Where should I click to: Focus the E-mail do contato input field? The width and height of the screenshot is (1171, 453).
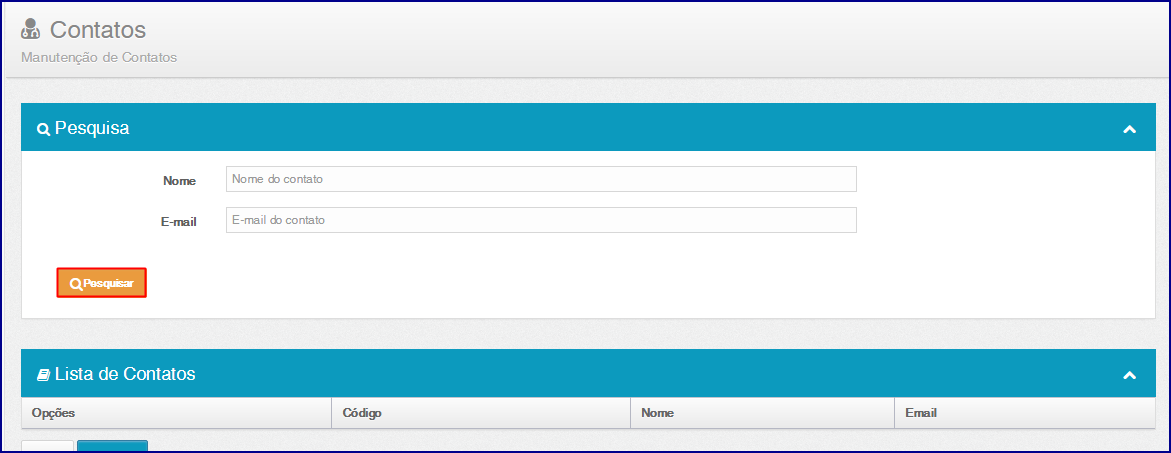click(x=541, y=220)
